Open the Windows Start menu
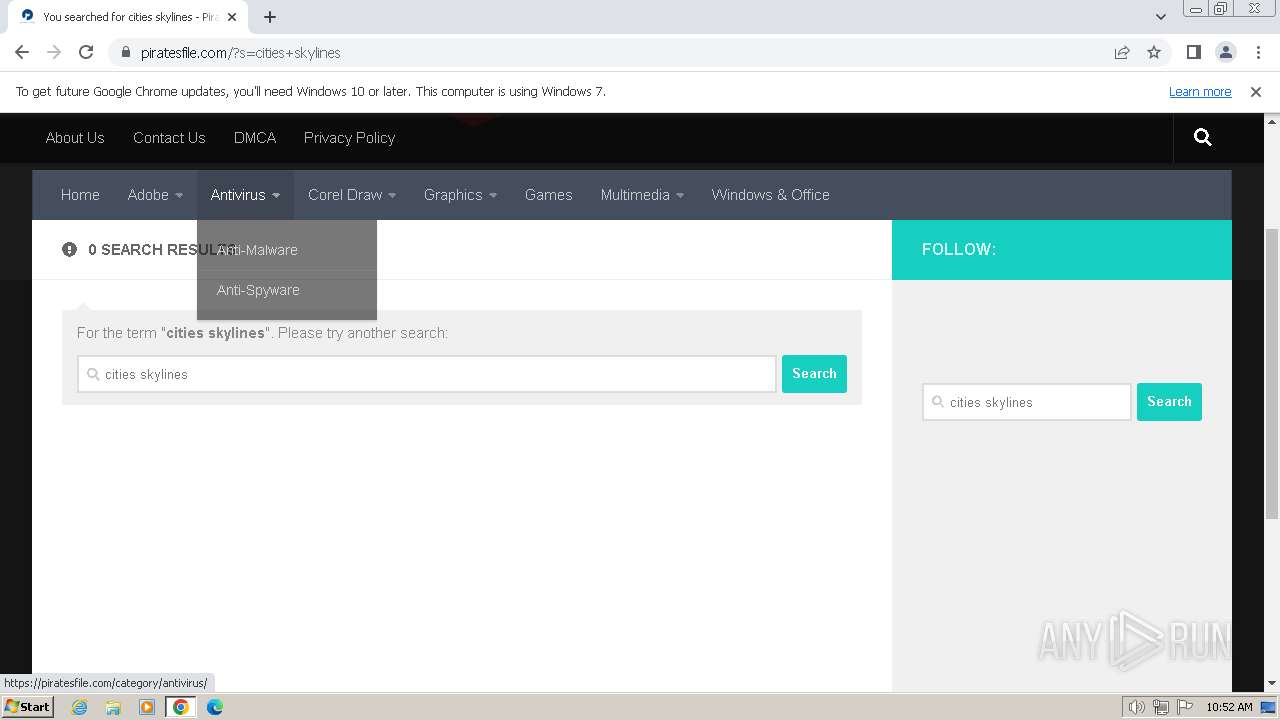1280x720 pixels. click(27, 706)
